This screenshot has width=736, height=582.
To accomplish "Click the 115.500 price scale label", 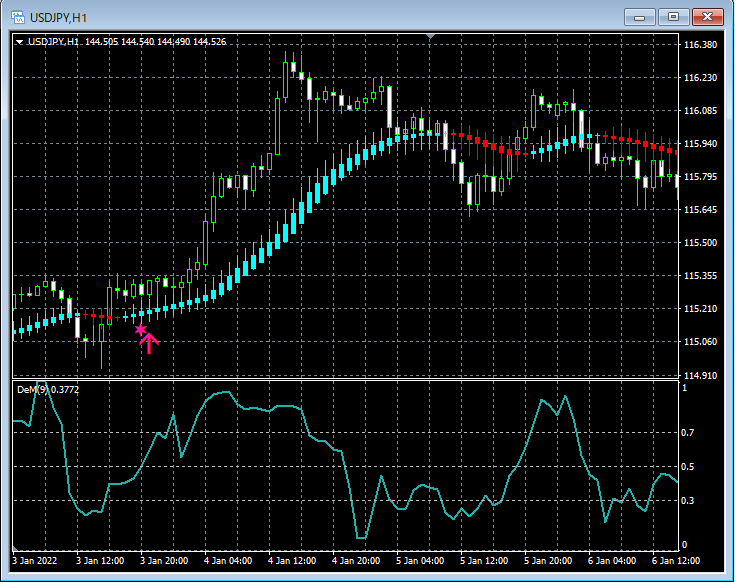I will [701, 243].
